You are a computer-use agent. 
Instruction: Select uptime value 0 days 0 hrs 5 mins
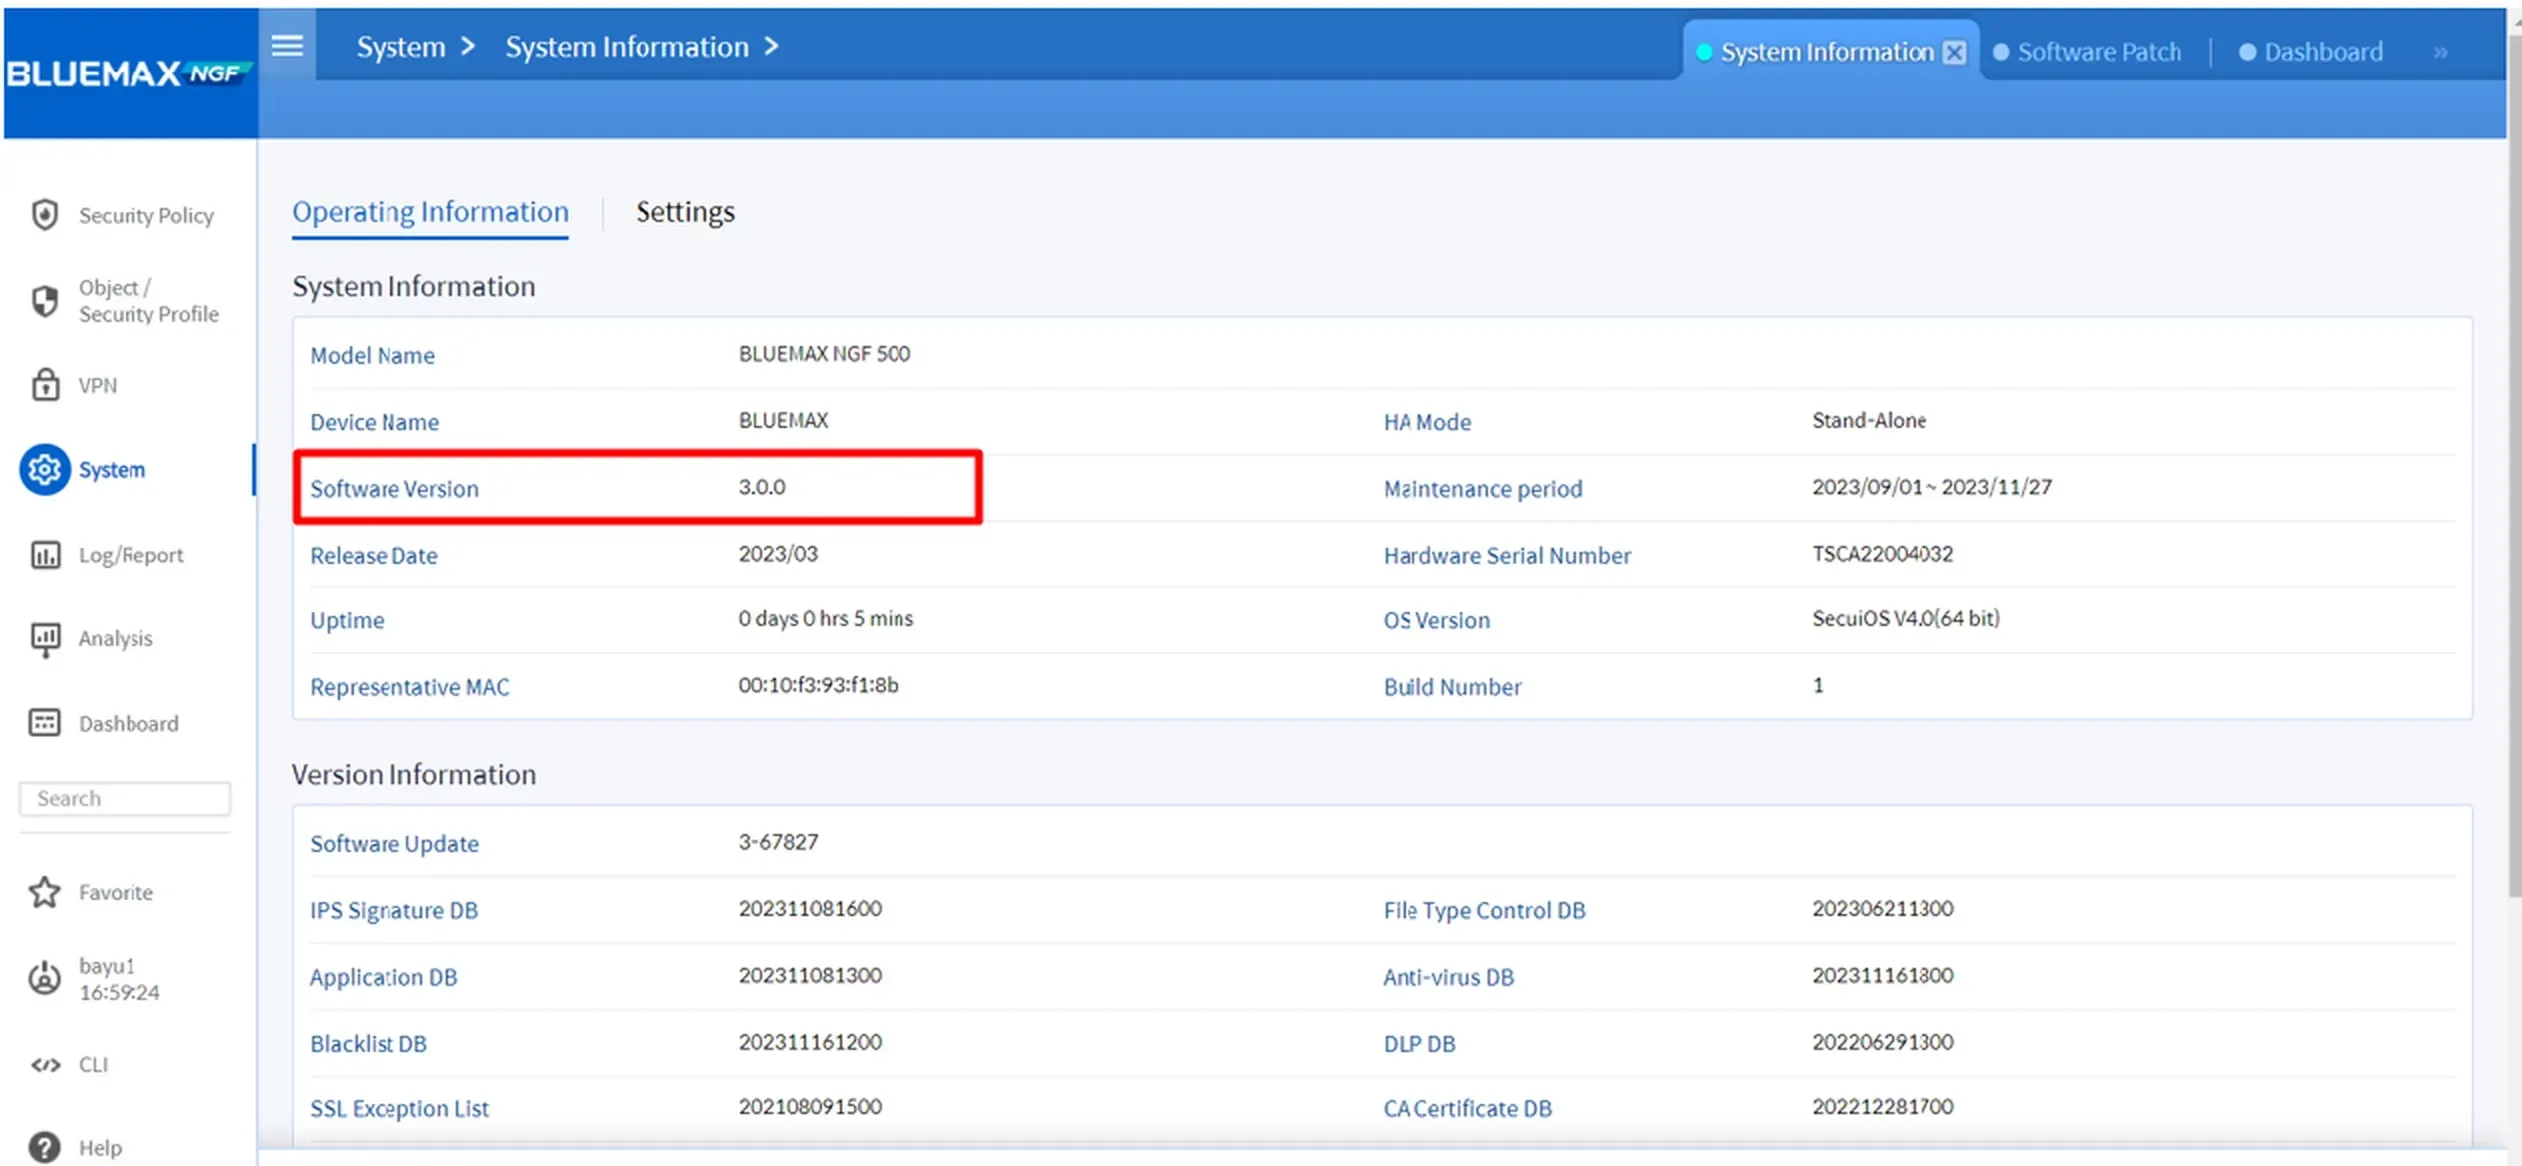pyautogui.click(x=825, y=618)
